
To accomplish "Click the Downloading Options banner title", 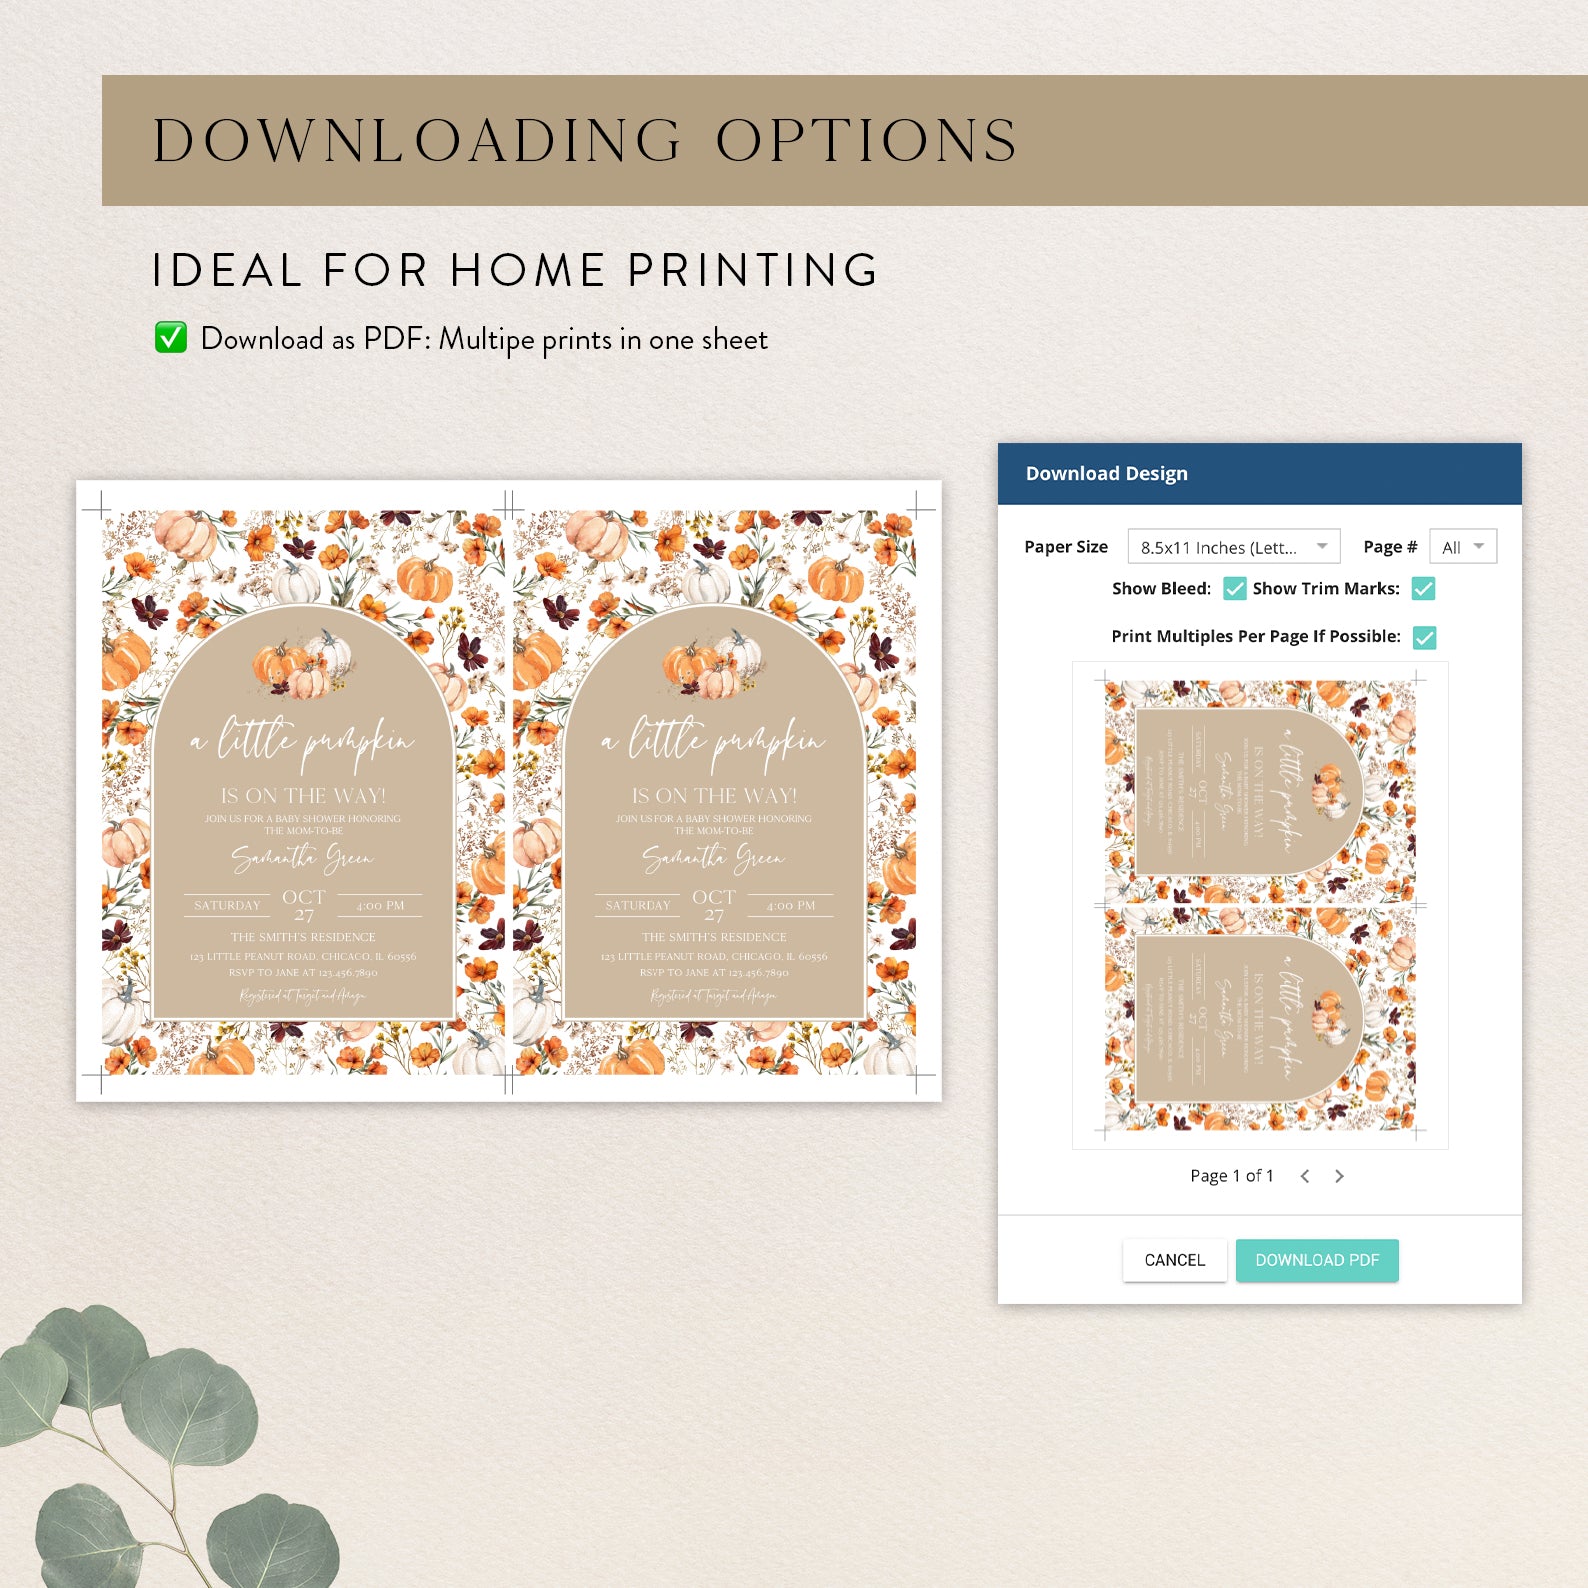I will (x=585, y=140).
